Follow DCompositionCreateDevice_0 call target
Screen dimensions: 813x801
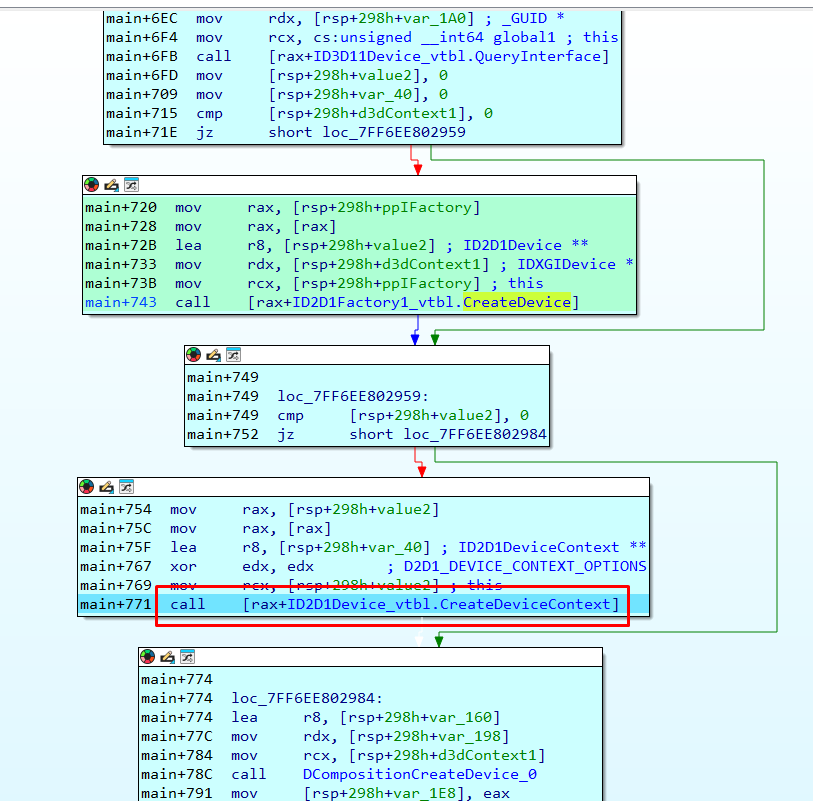(419, 775)
